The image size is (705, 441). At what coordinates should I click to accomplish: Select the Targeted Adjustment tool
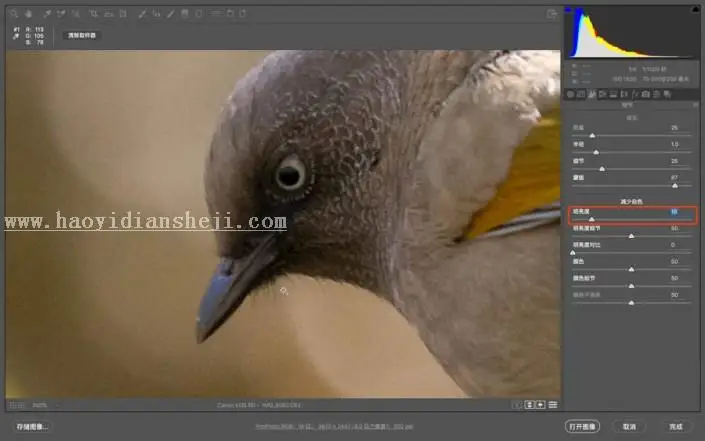pyautogui.click(x=76, y=14)
